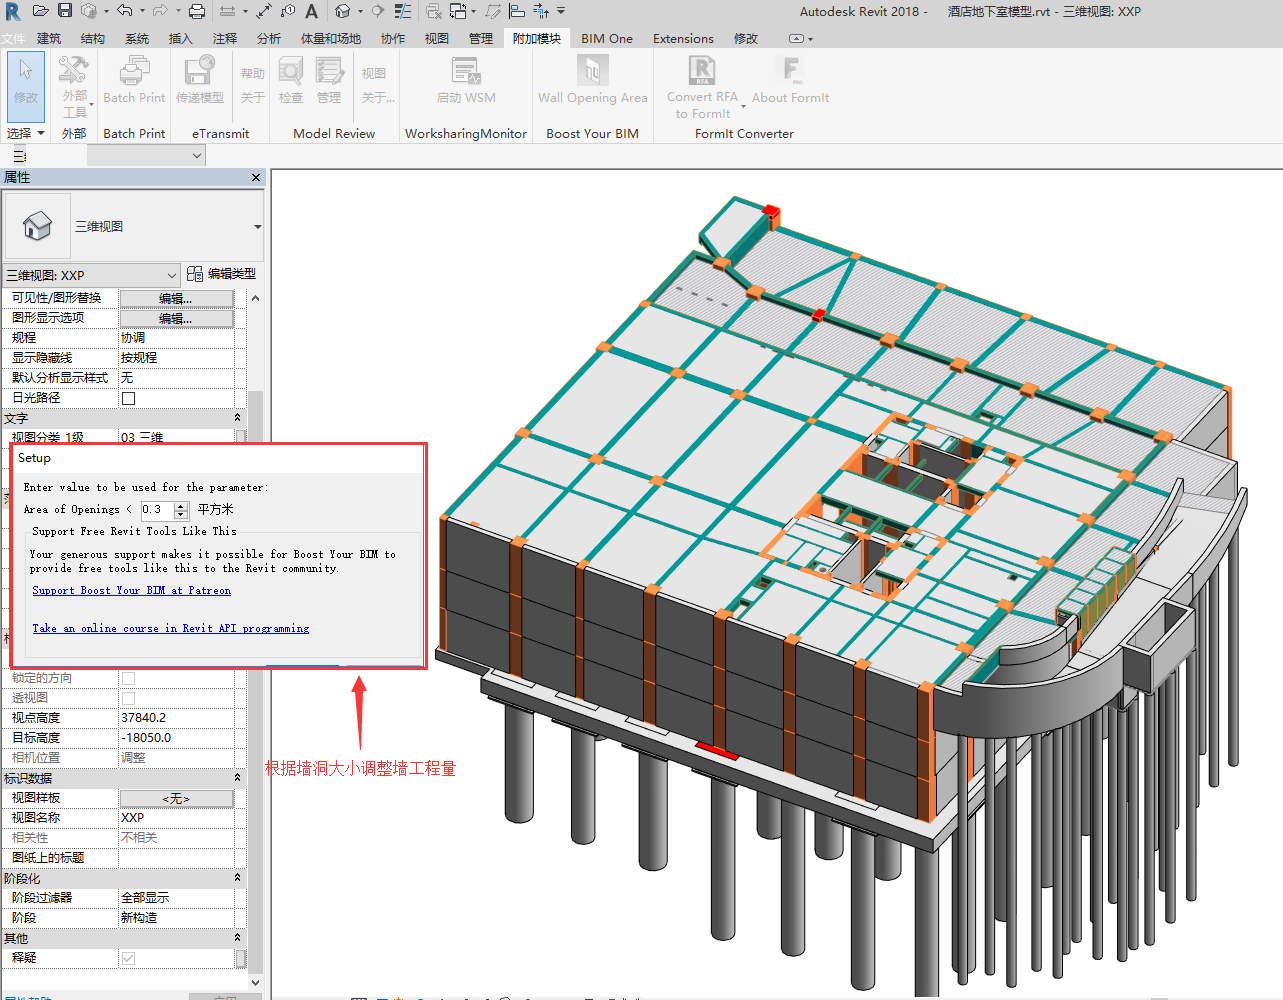
Task: Toggle the annotation crop (释疑) checkbox
Action: (x=128, y=958)
